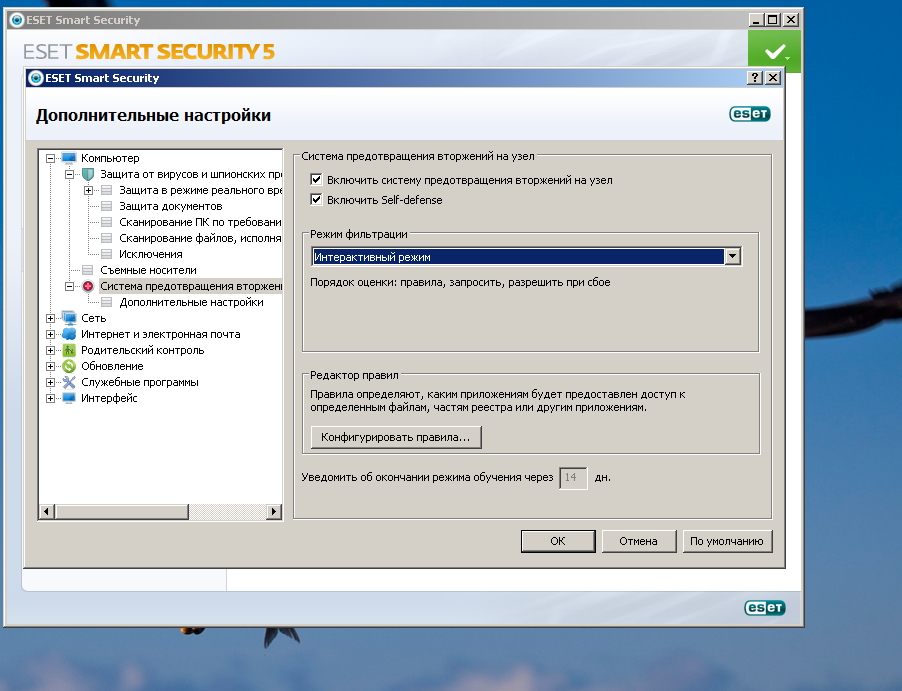Click the page icon beside Сканирование ПК по требованию
Viewport: 902px width, 691px height.
106,222
